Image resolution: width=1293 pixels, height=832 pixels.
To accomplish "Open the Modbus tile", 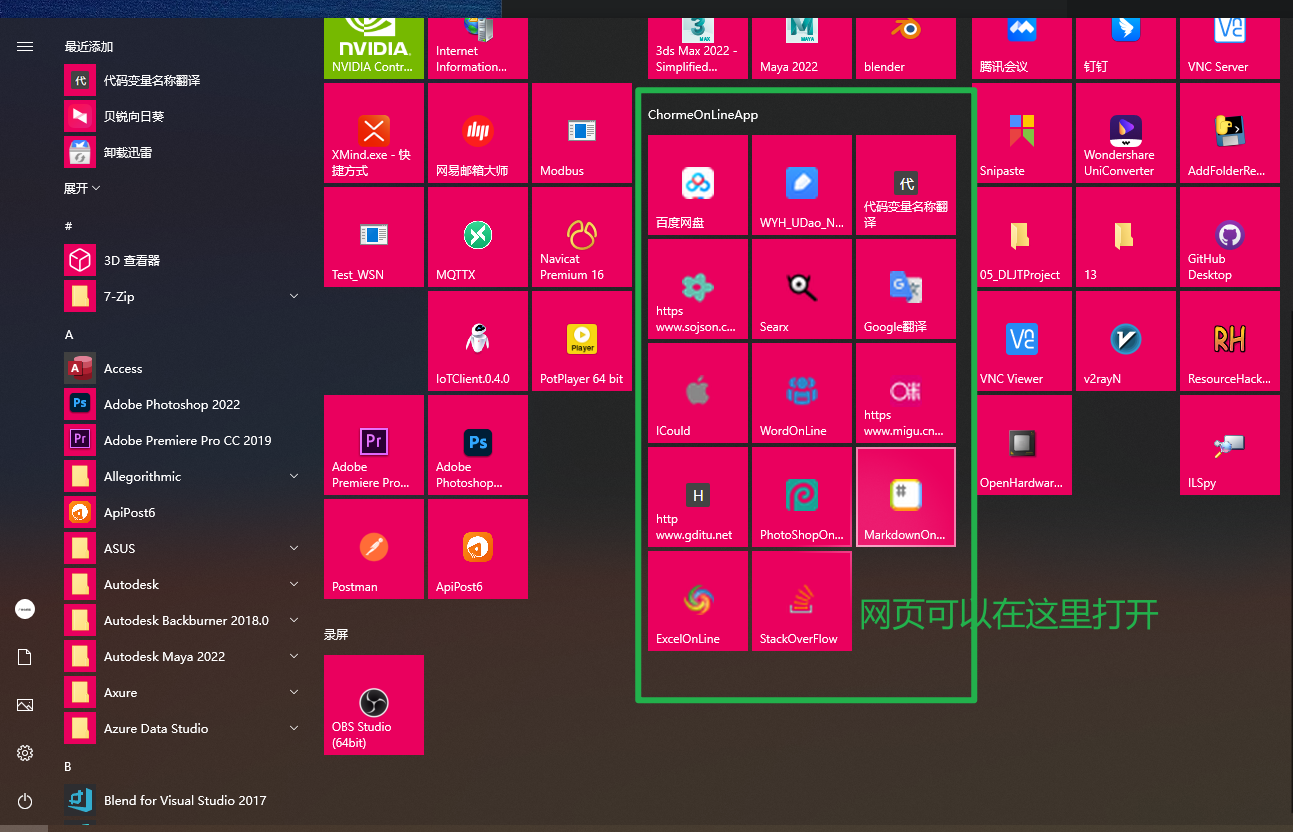I will tap(582, 133).
